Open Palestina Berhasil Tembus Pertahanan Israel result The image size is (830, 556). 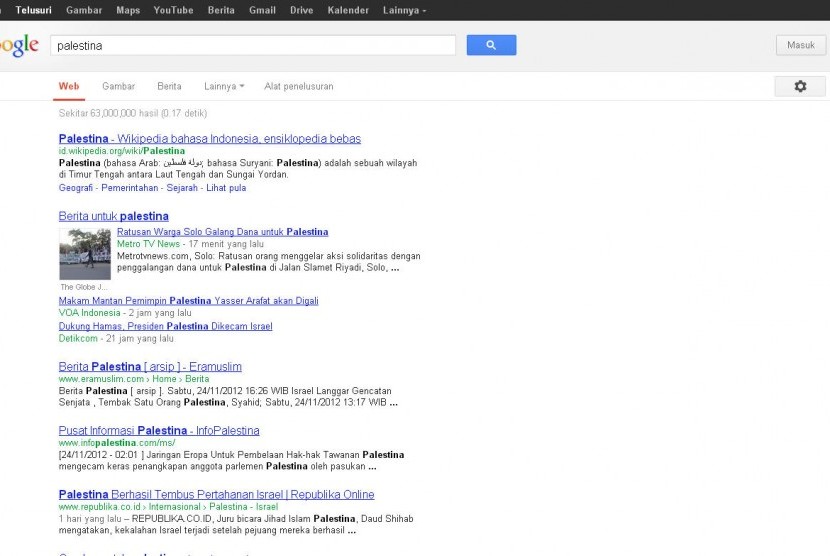coord(216,495)
